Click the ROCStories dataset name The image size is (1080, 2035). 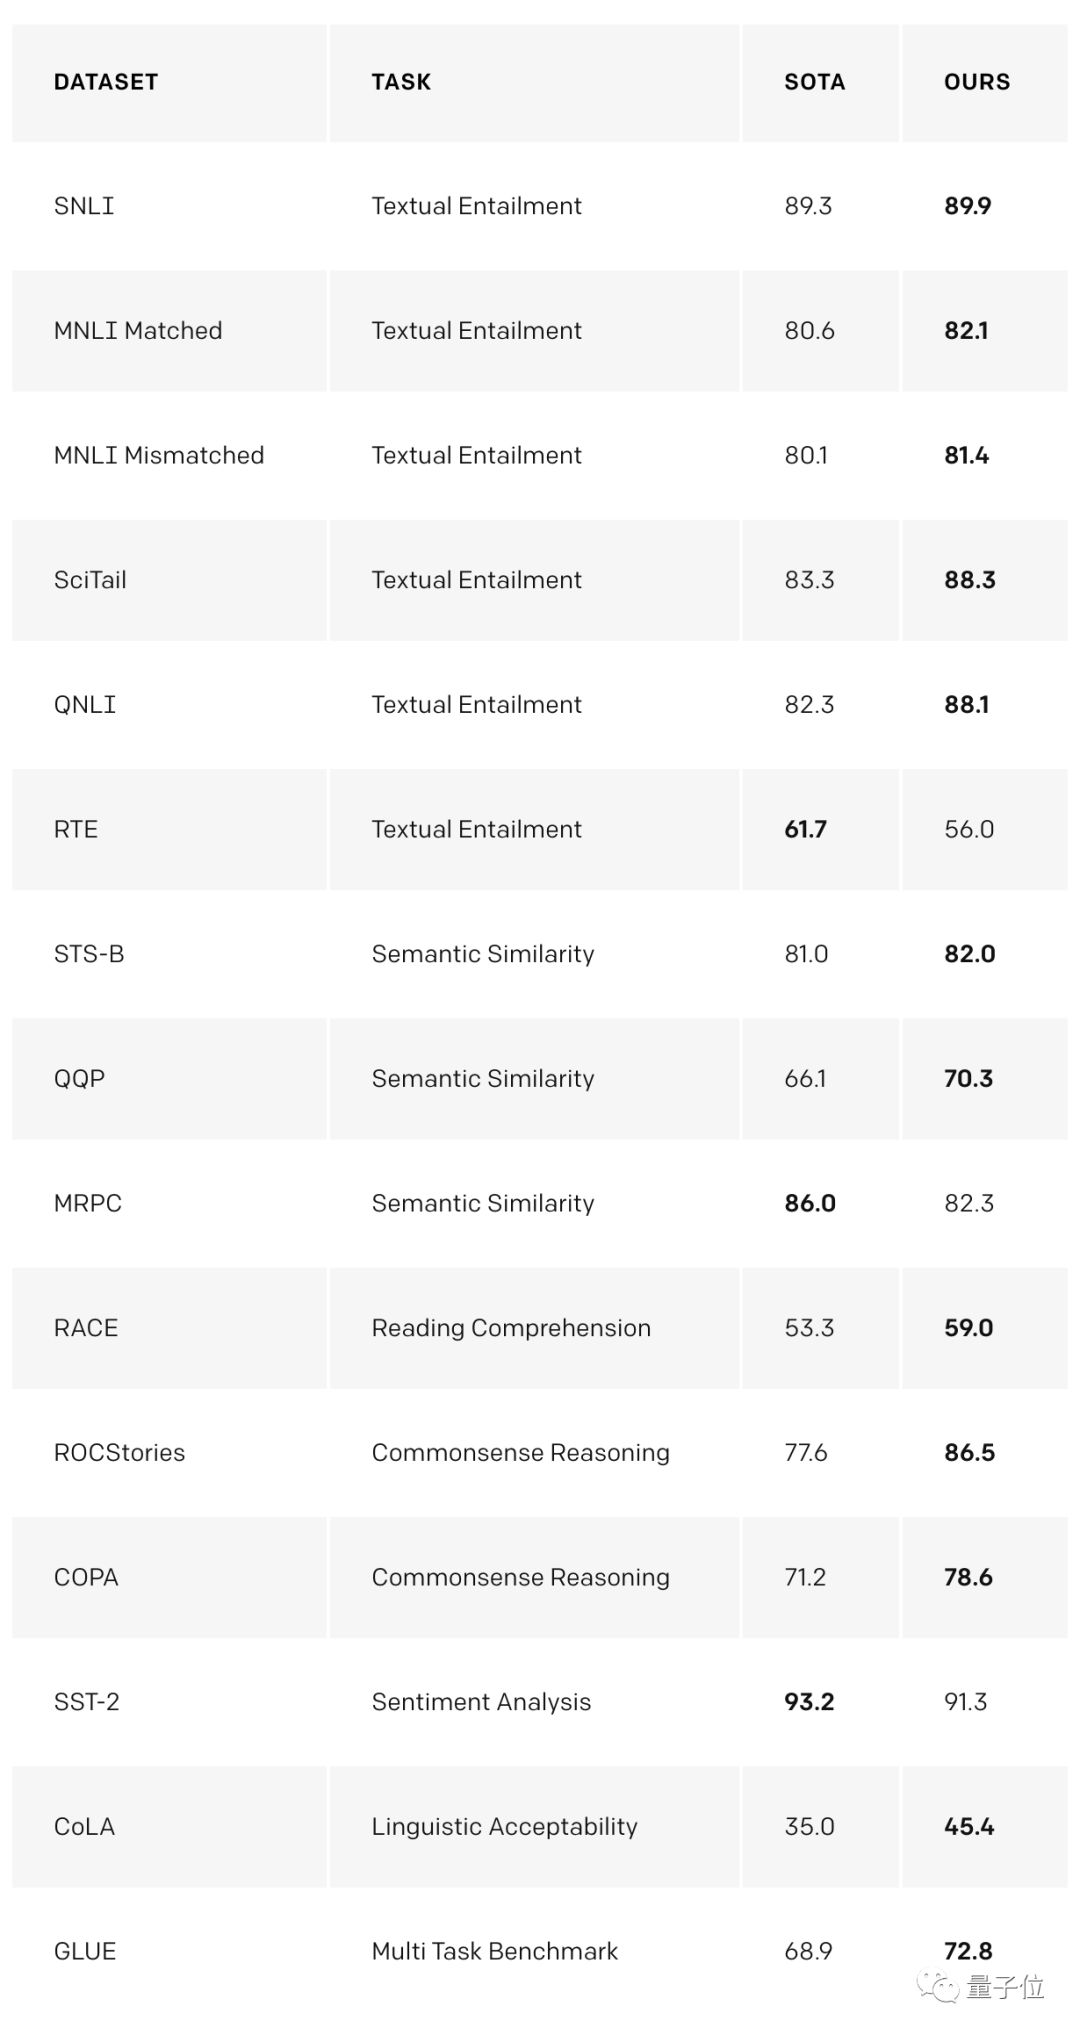(119, 1452)
